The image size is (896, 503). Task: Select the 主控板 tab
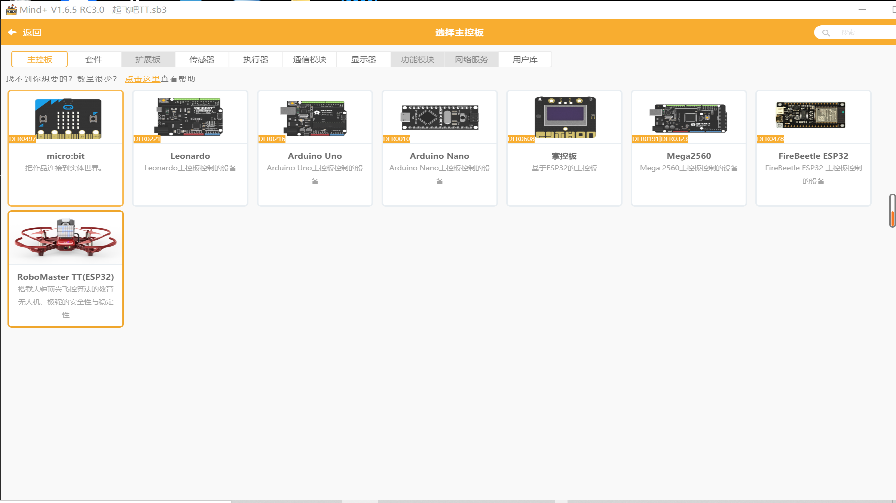39,59
